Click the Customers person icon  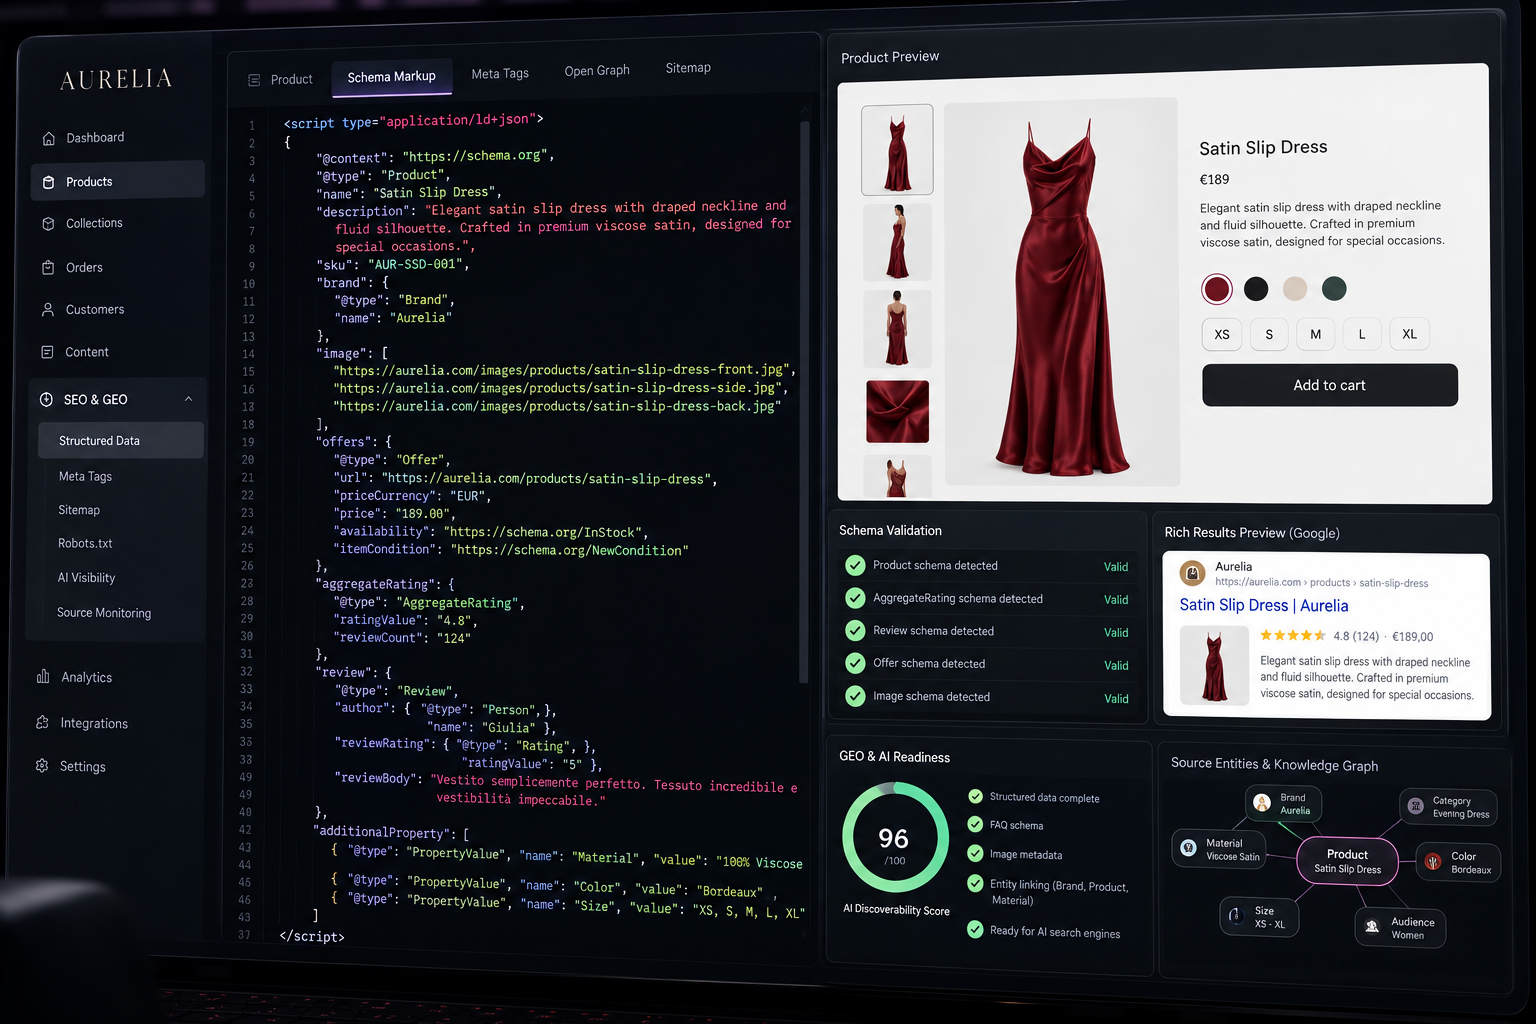coord(48,310)
